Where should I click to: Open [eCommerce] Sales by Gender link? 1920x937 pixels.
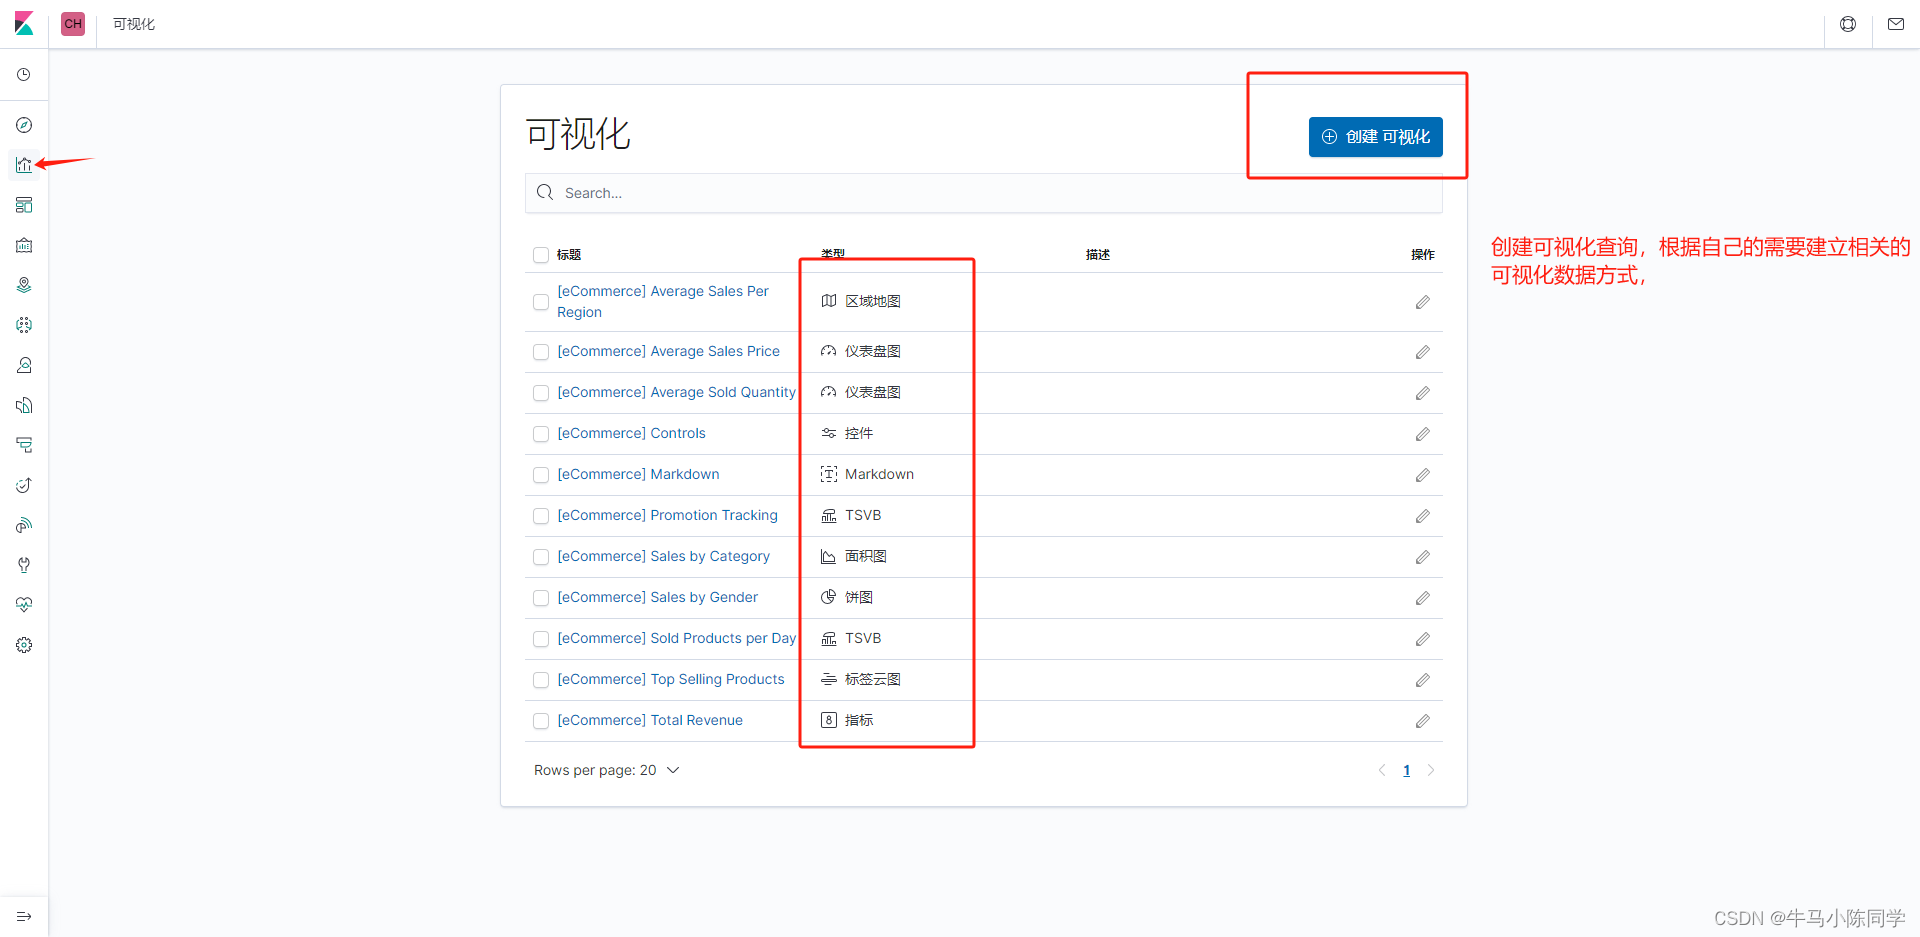[x=657, y=597]
